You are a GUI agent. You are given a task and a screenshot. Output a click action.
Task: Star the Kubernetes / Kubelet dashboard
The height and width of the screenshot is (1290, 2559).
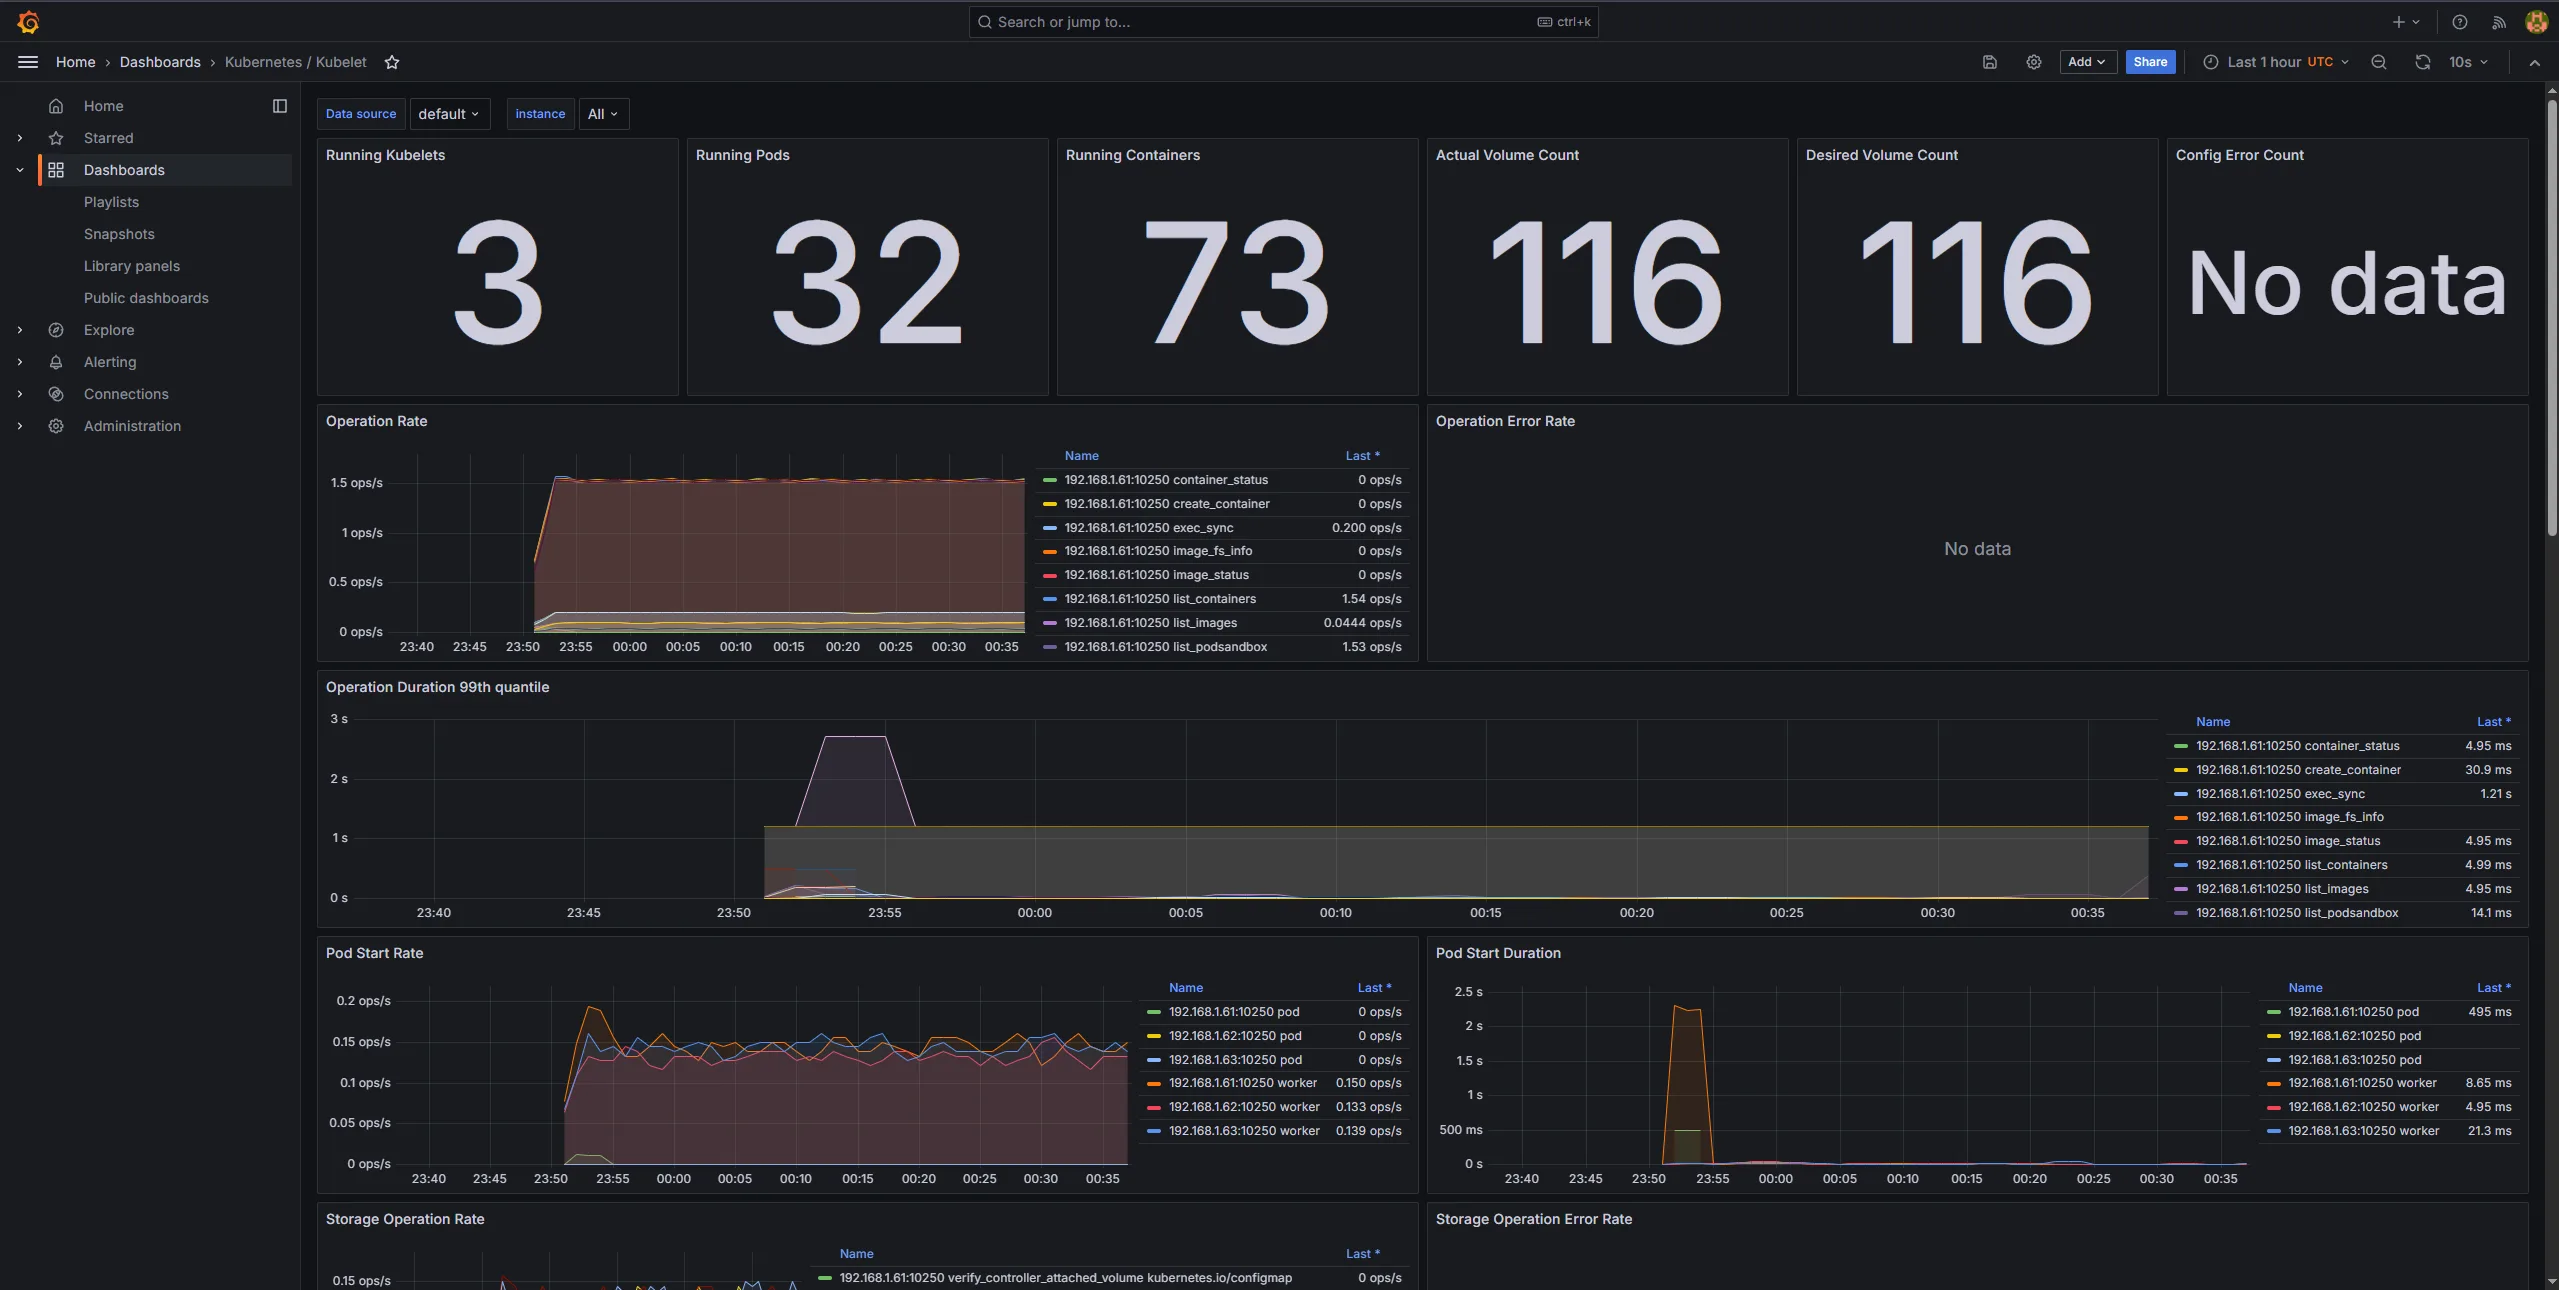(x=392, y=62)
